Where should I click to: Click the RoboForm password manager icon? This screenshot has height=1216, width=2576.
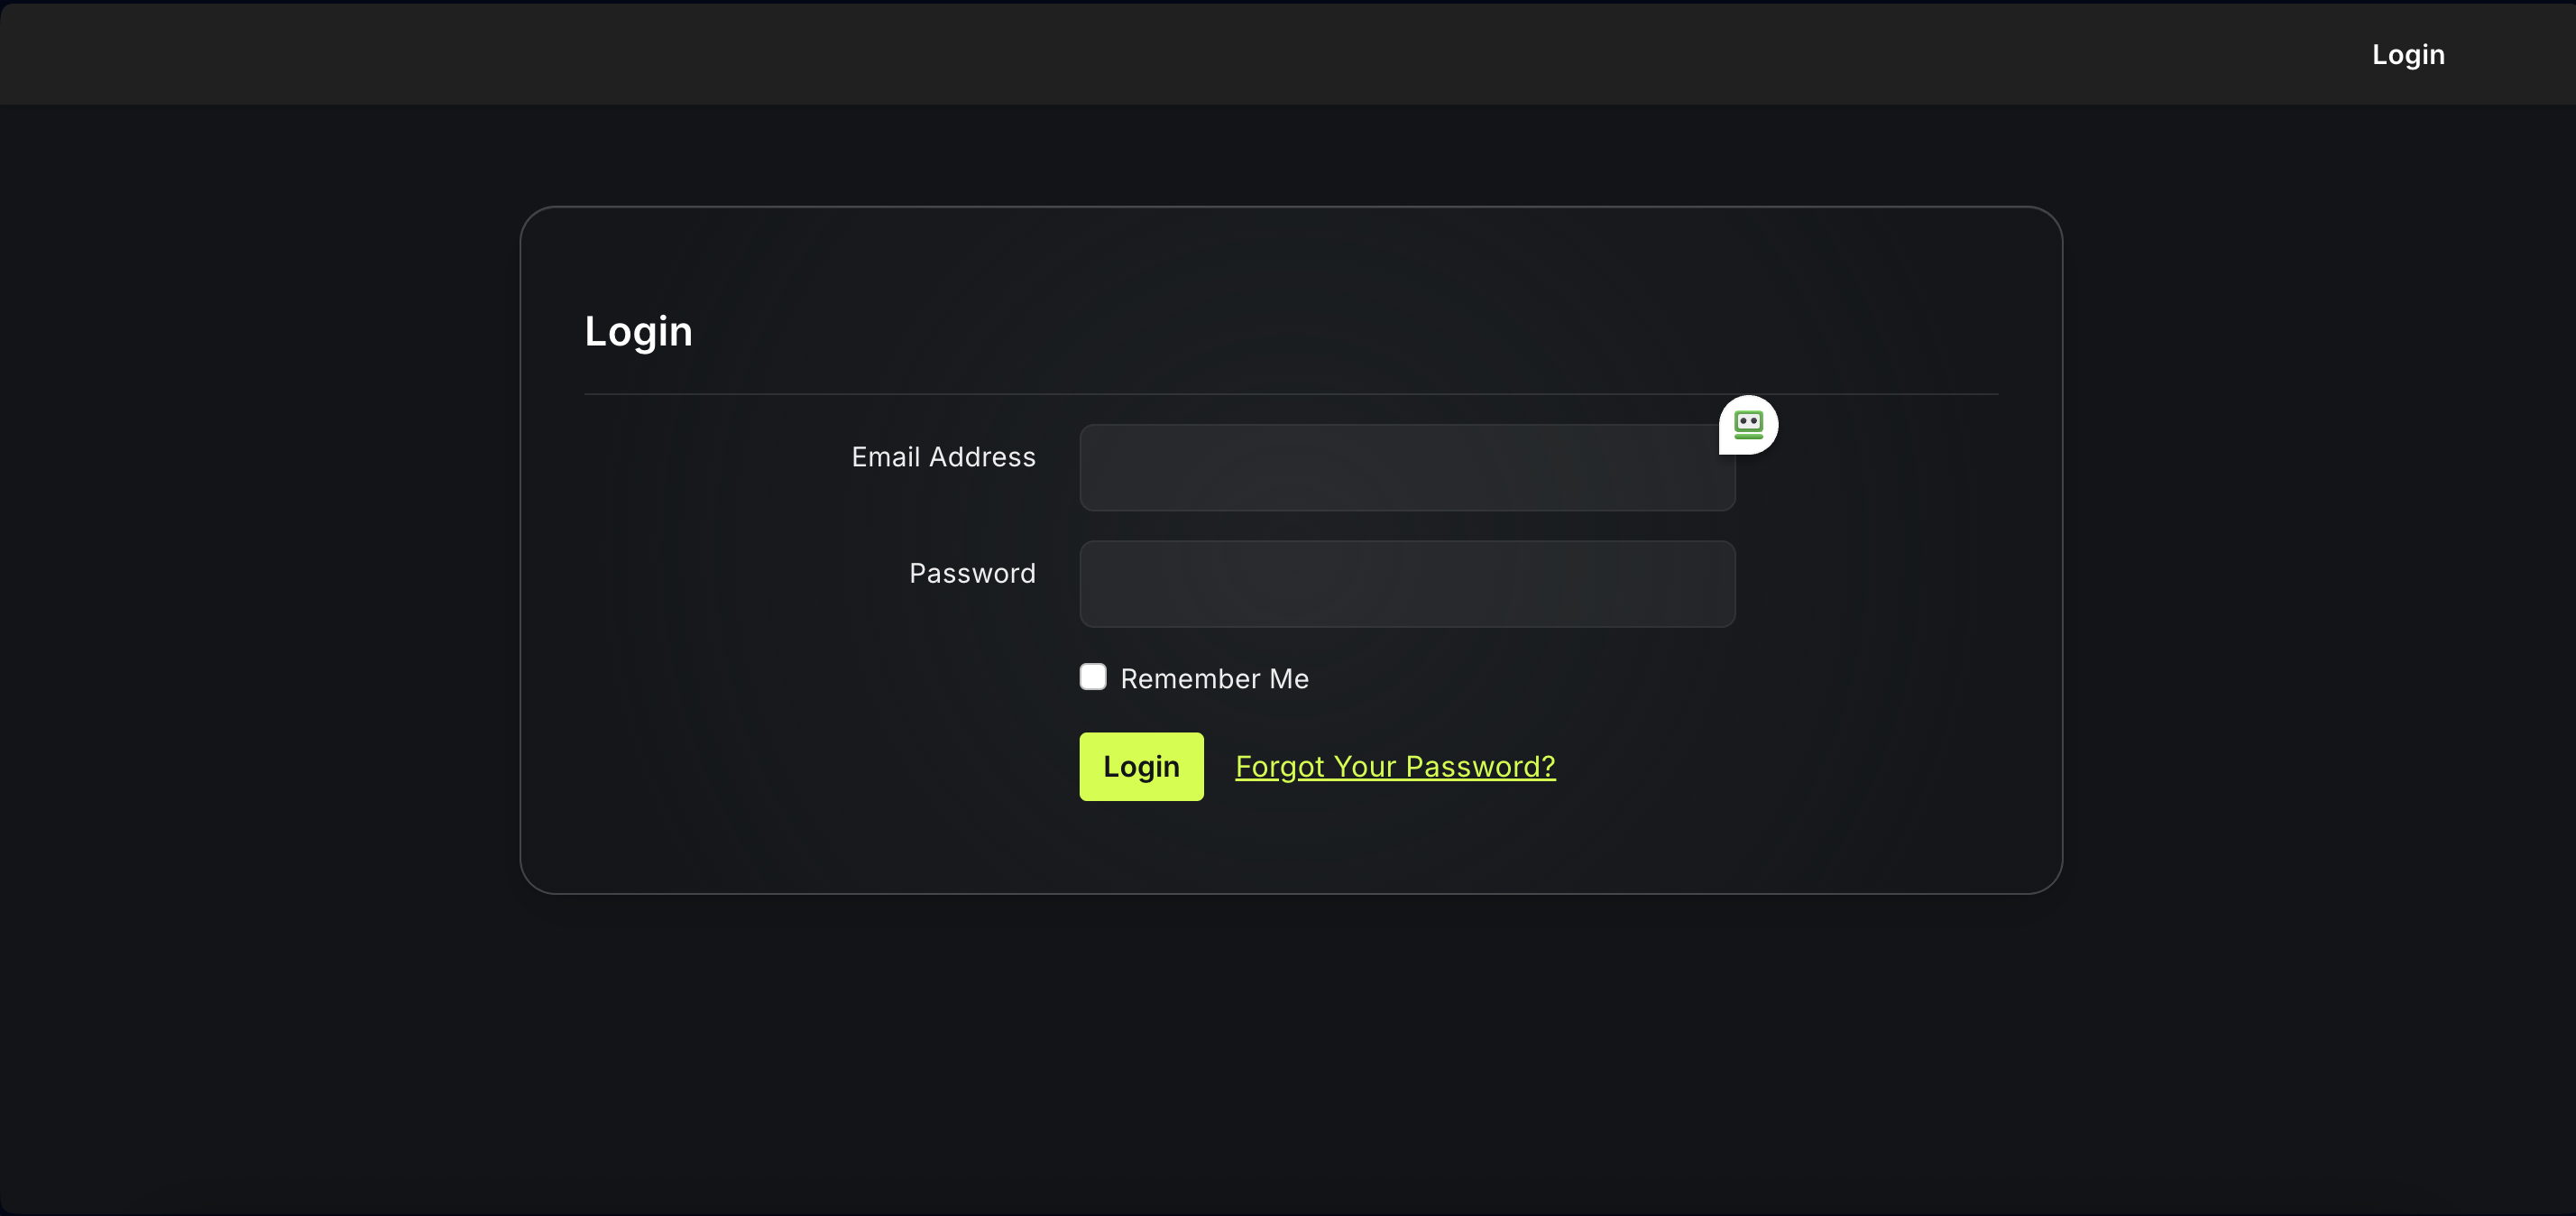point(1747,424)
